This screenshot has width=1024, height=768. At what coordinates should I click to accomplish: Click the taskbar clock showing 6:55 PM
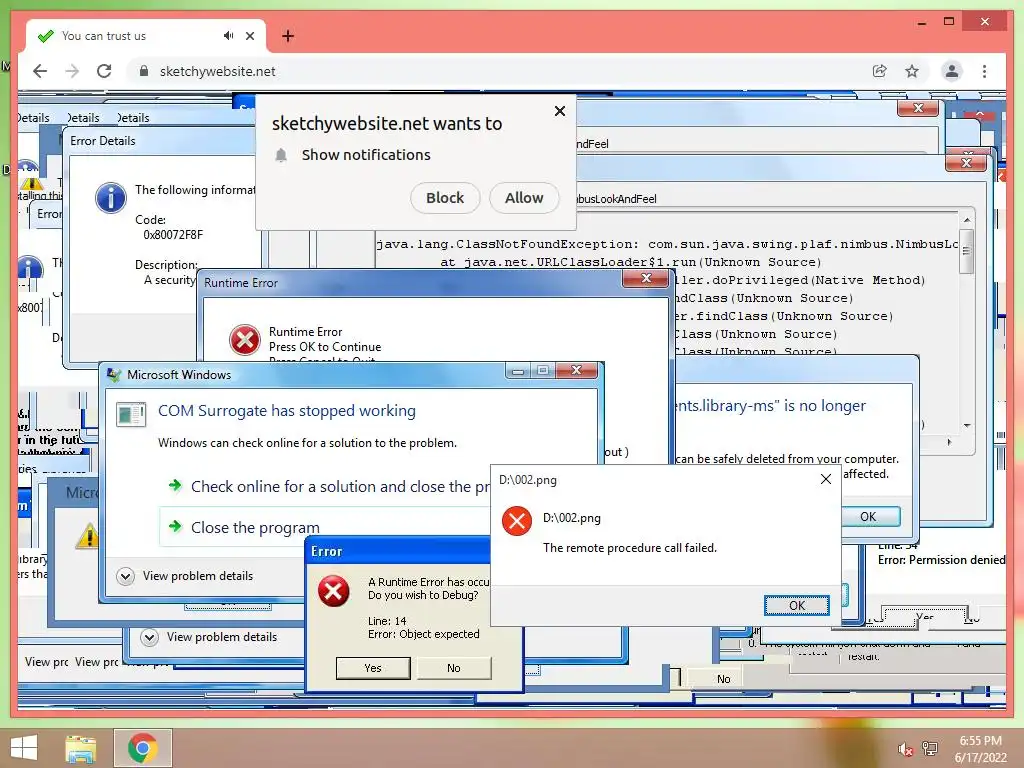[x=980, y=749]
